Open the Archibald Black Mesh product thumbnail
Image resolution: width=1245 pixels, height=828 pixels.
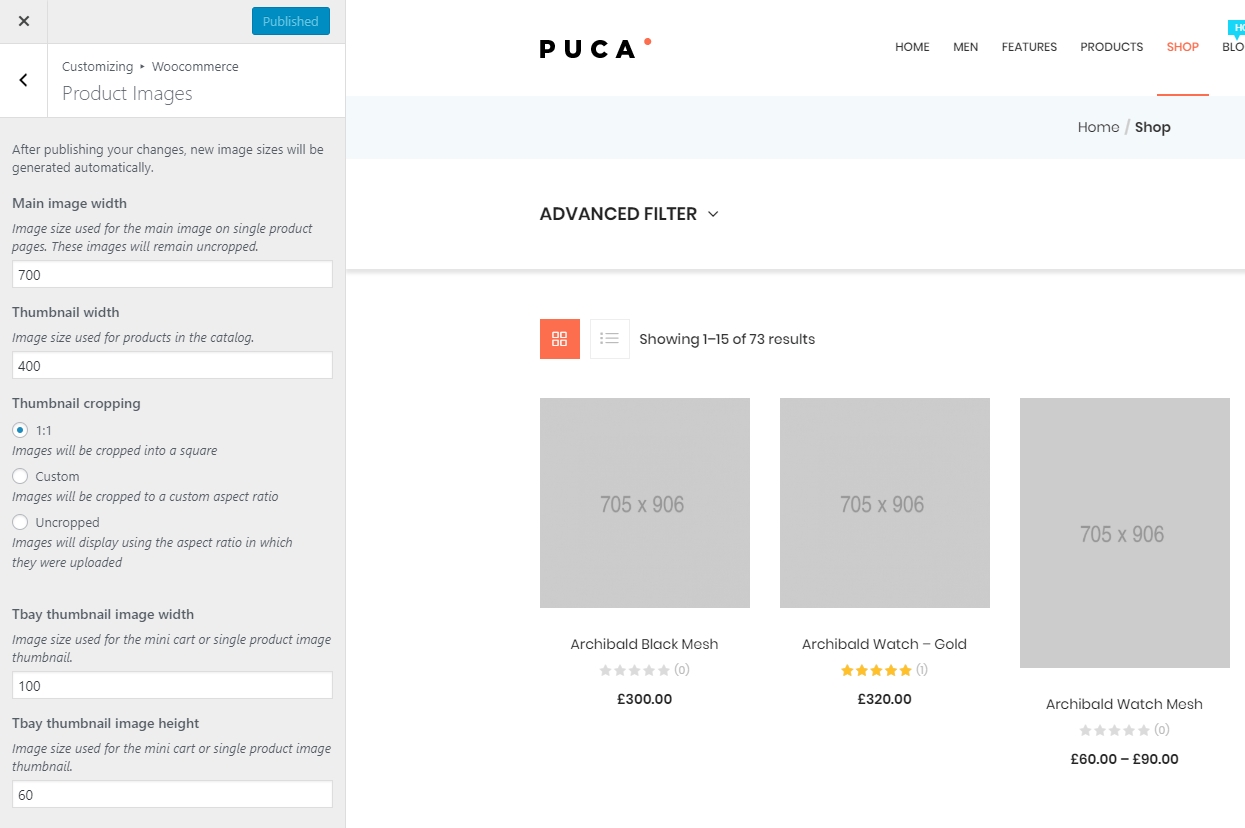point(645,503)
